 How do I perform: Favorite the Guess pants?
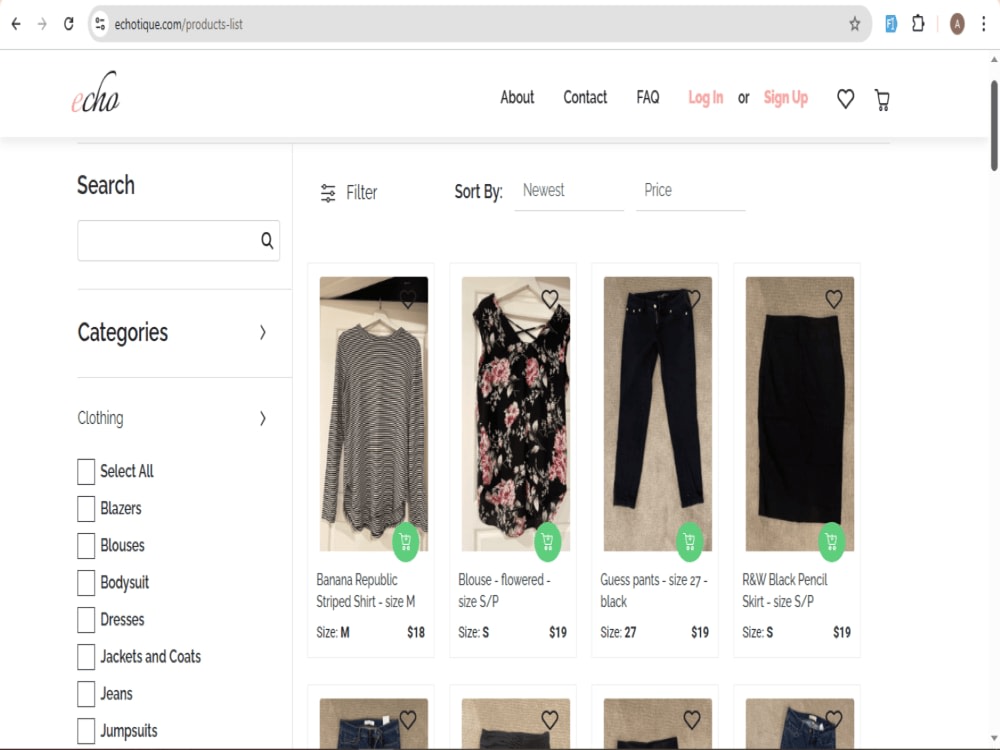pyautogui.click(x=692, y=298)
